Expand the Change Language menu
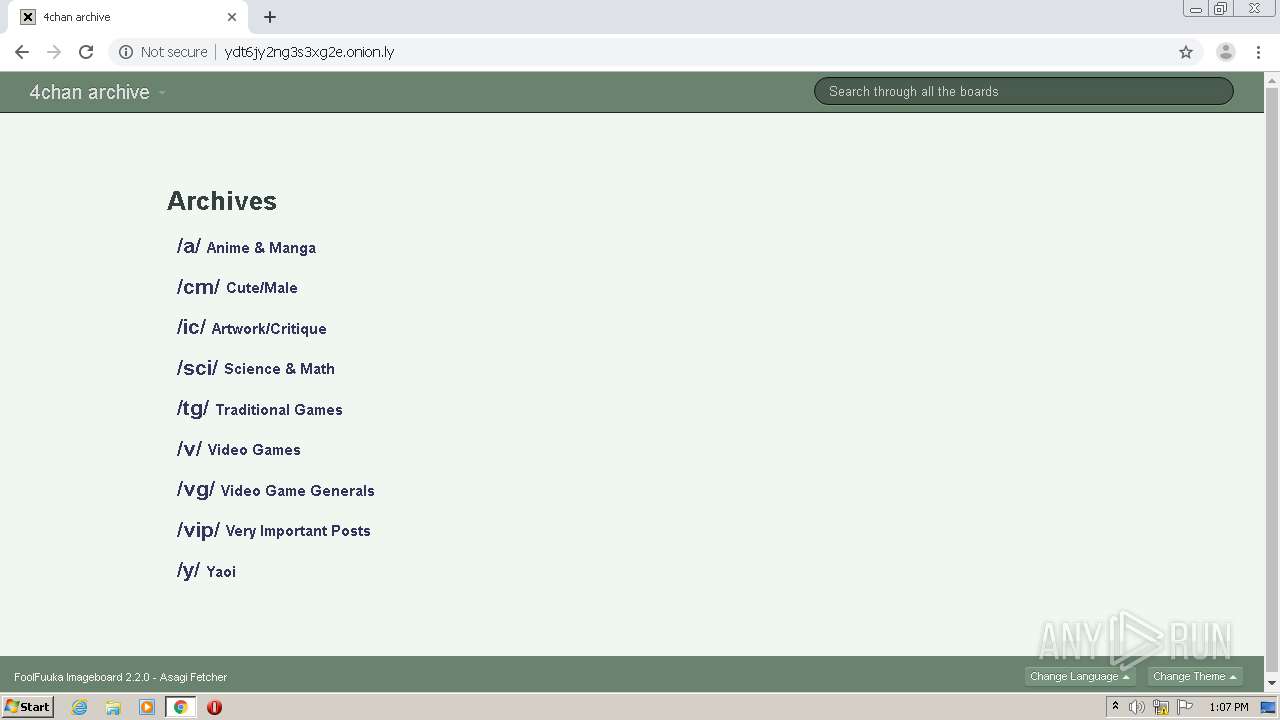 1080,676
